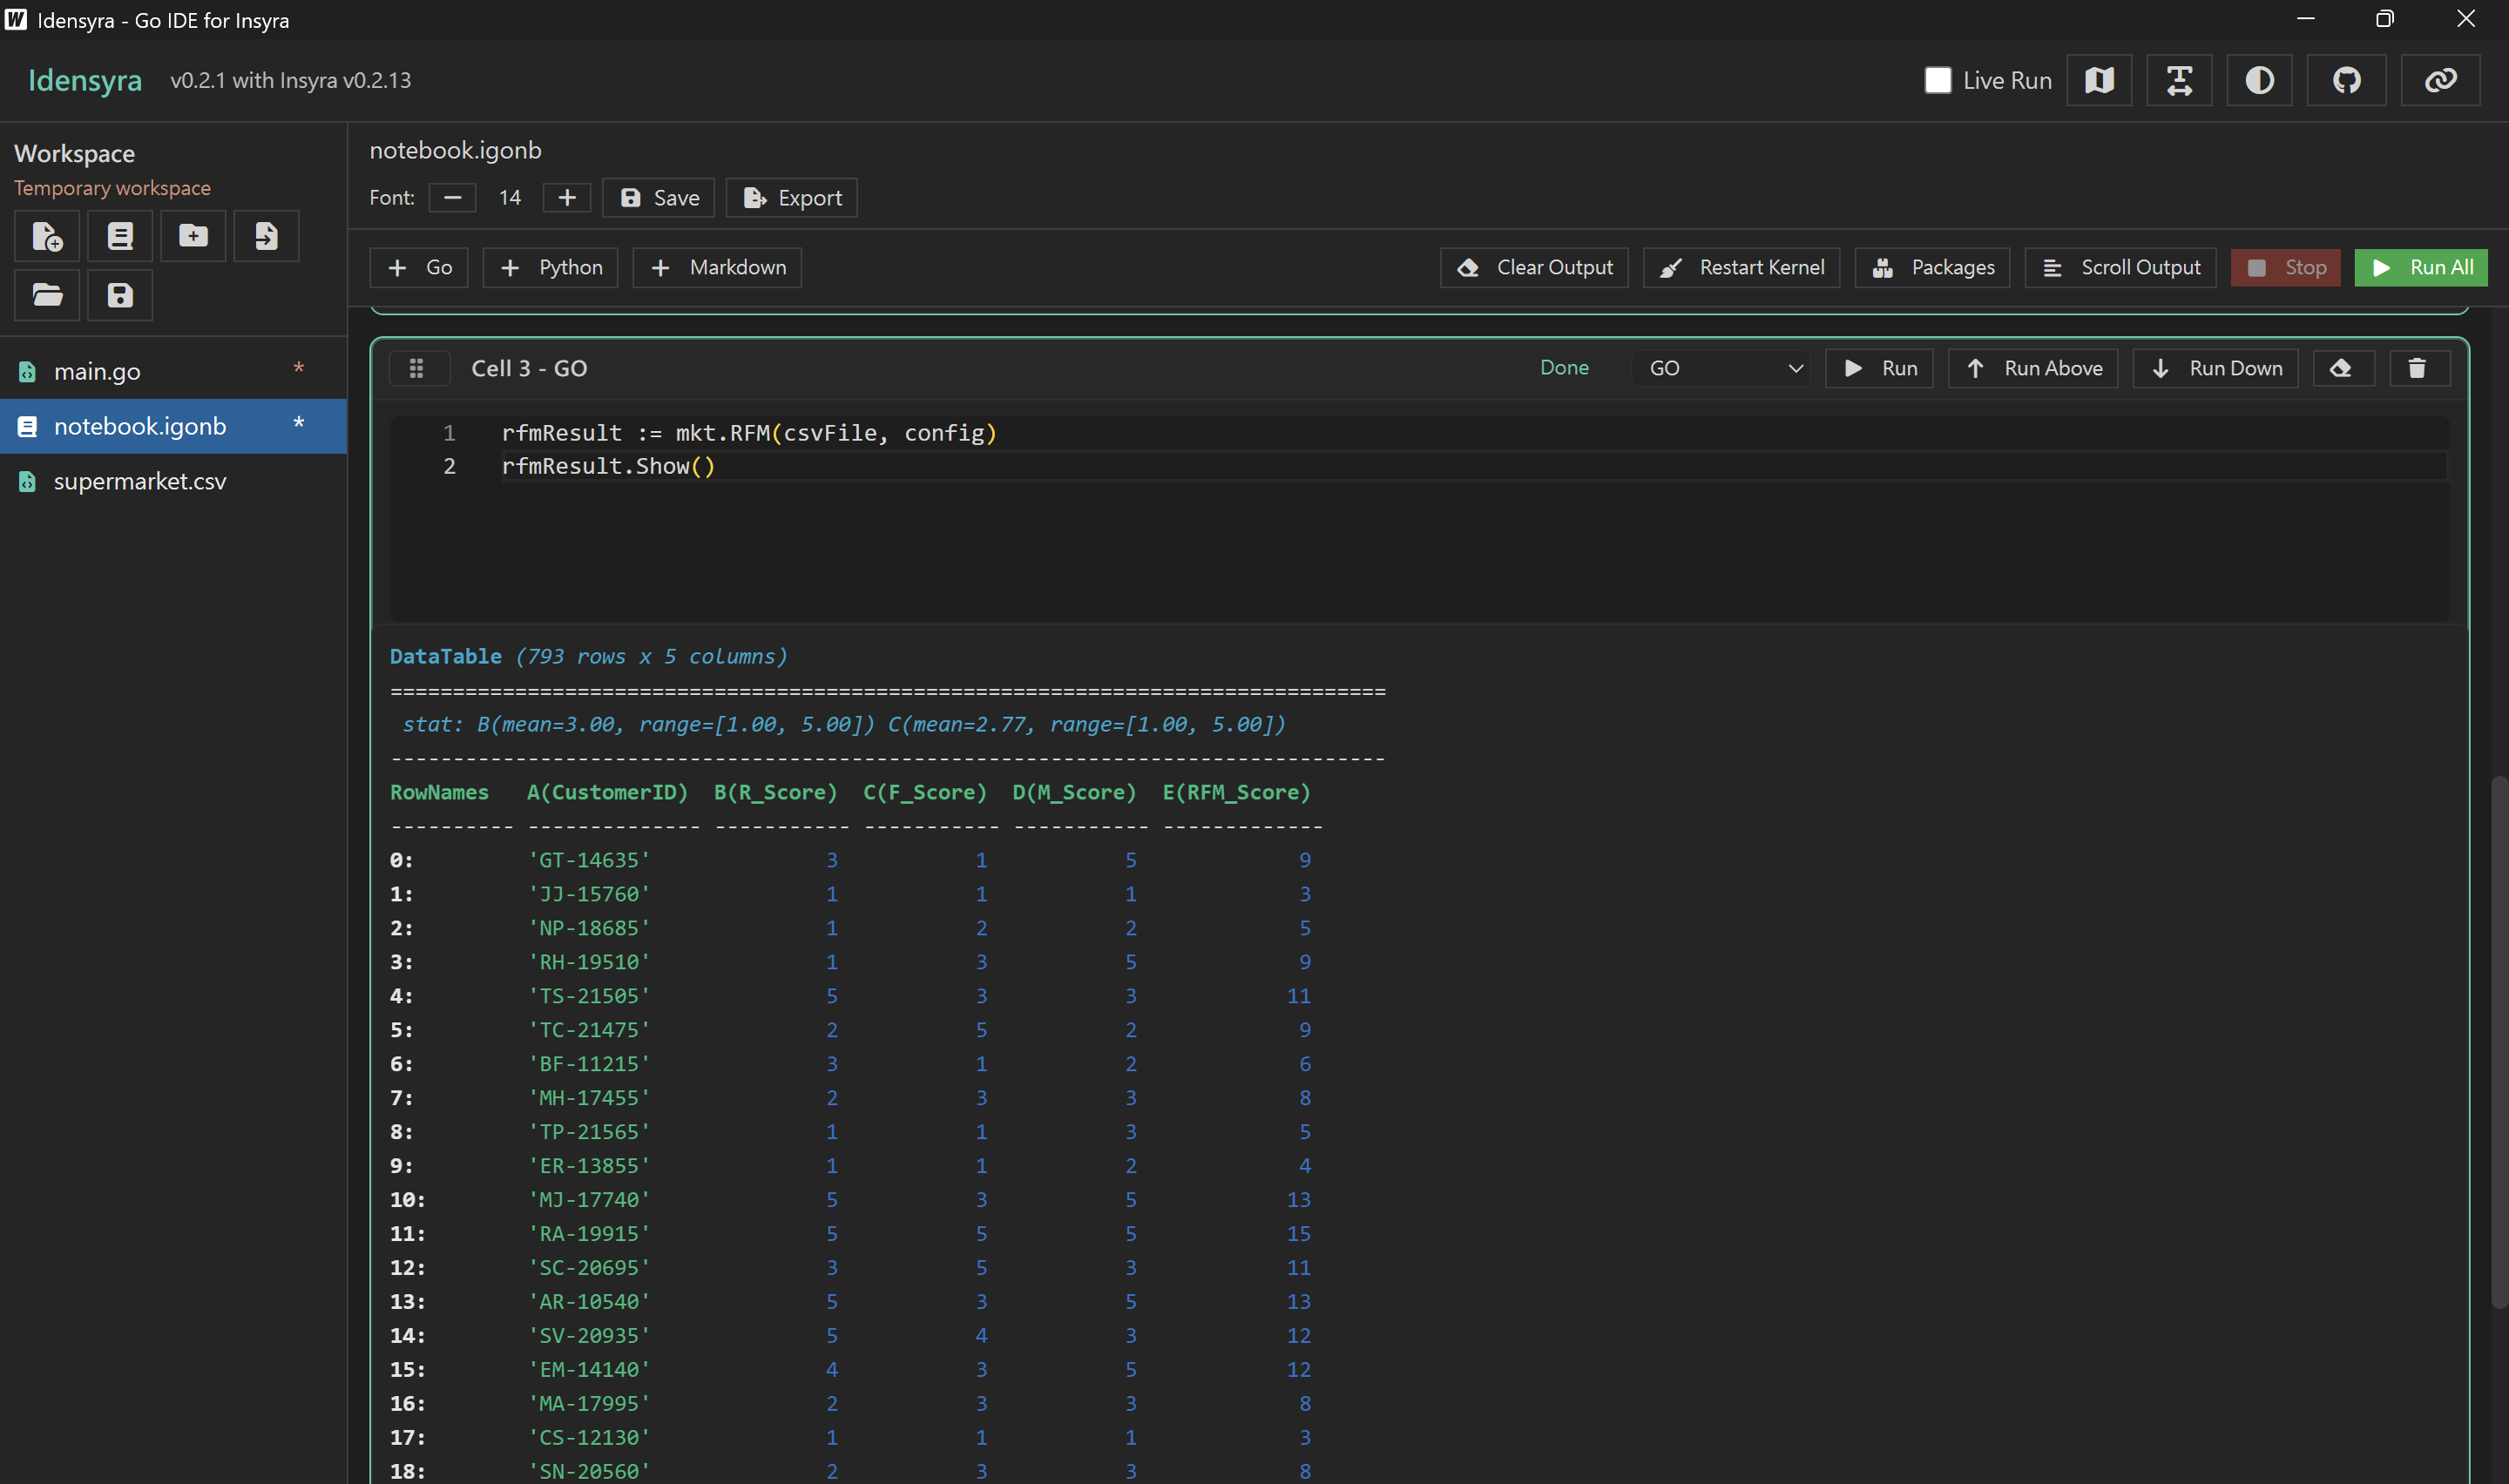Click the new folder icon in Workspace
This screenshot has height=1484, width=2509.
pos(193,236)
